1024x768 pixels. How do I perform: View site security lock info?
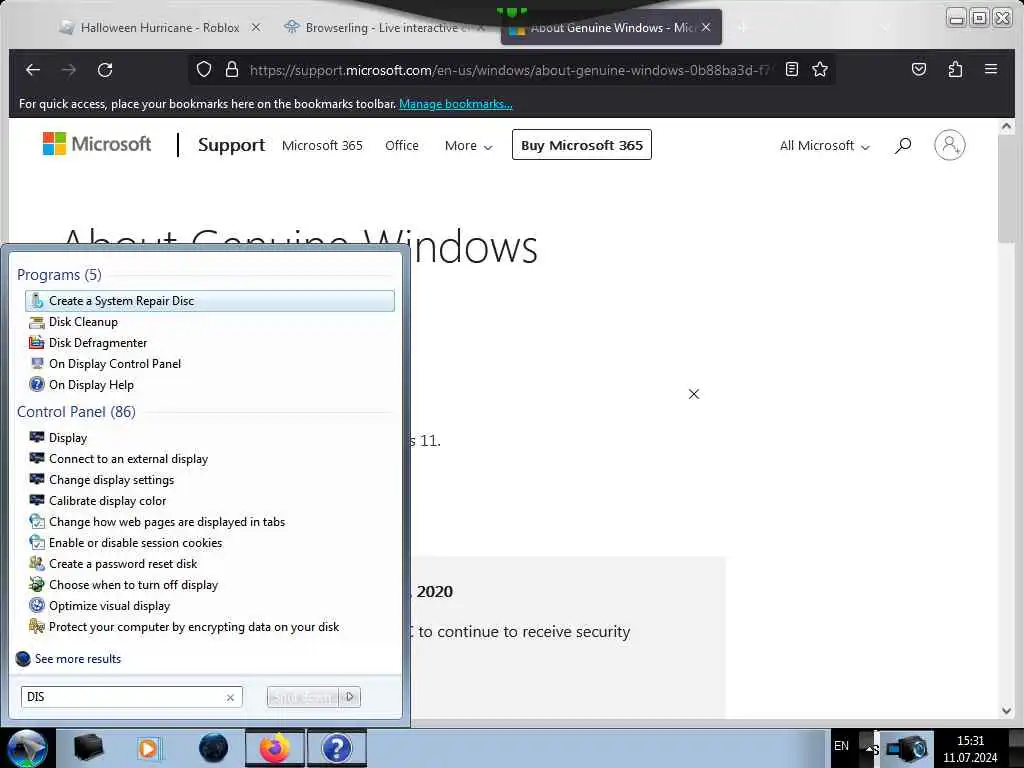[232, 69]
